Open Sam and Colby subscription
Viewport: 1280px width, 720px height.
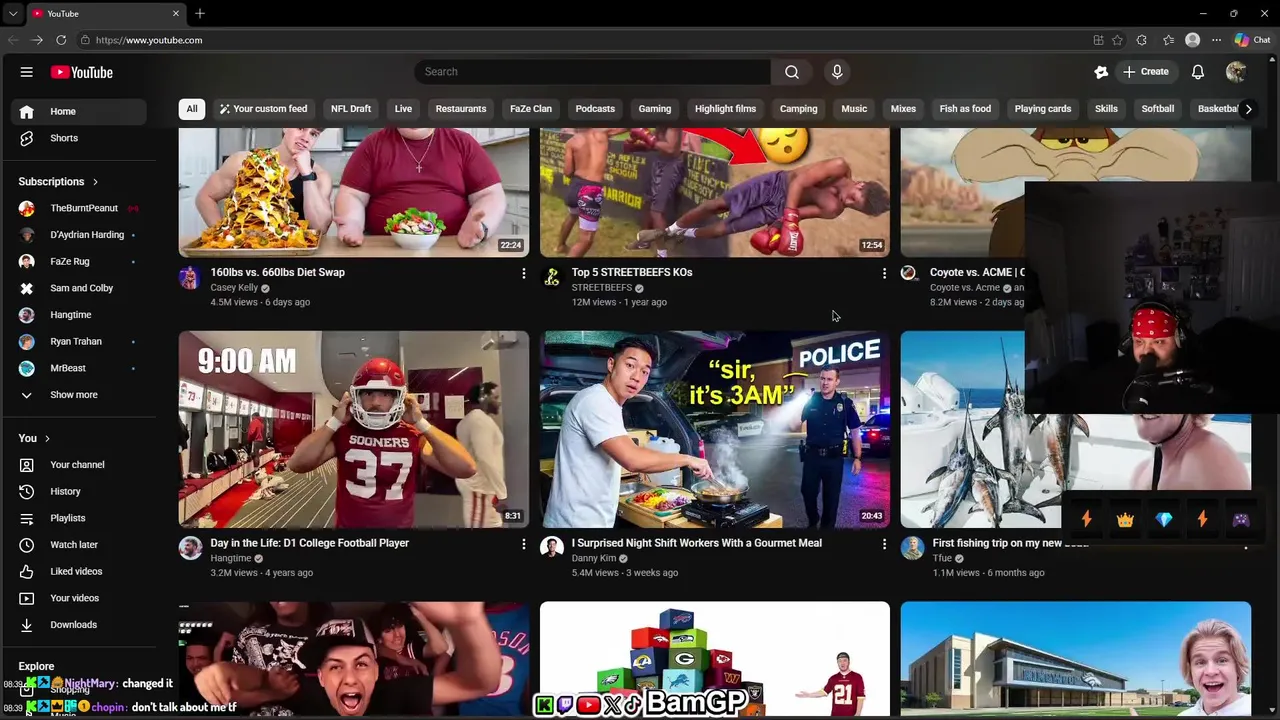(x=78, y=288)
